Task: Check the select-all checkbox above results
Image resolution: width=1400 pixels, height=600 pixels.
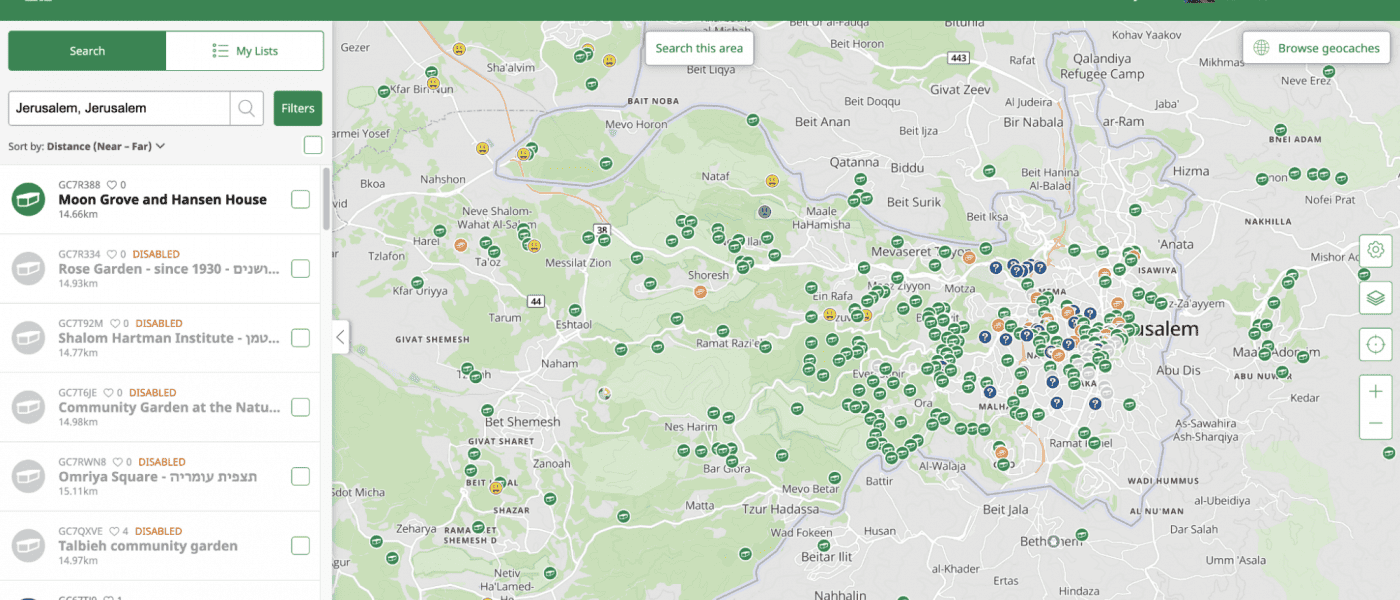Action: click(x=313, y=146)
